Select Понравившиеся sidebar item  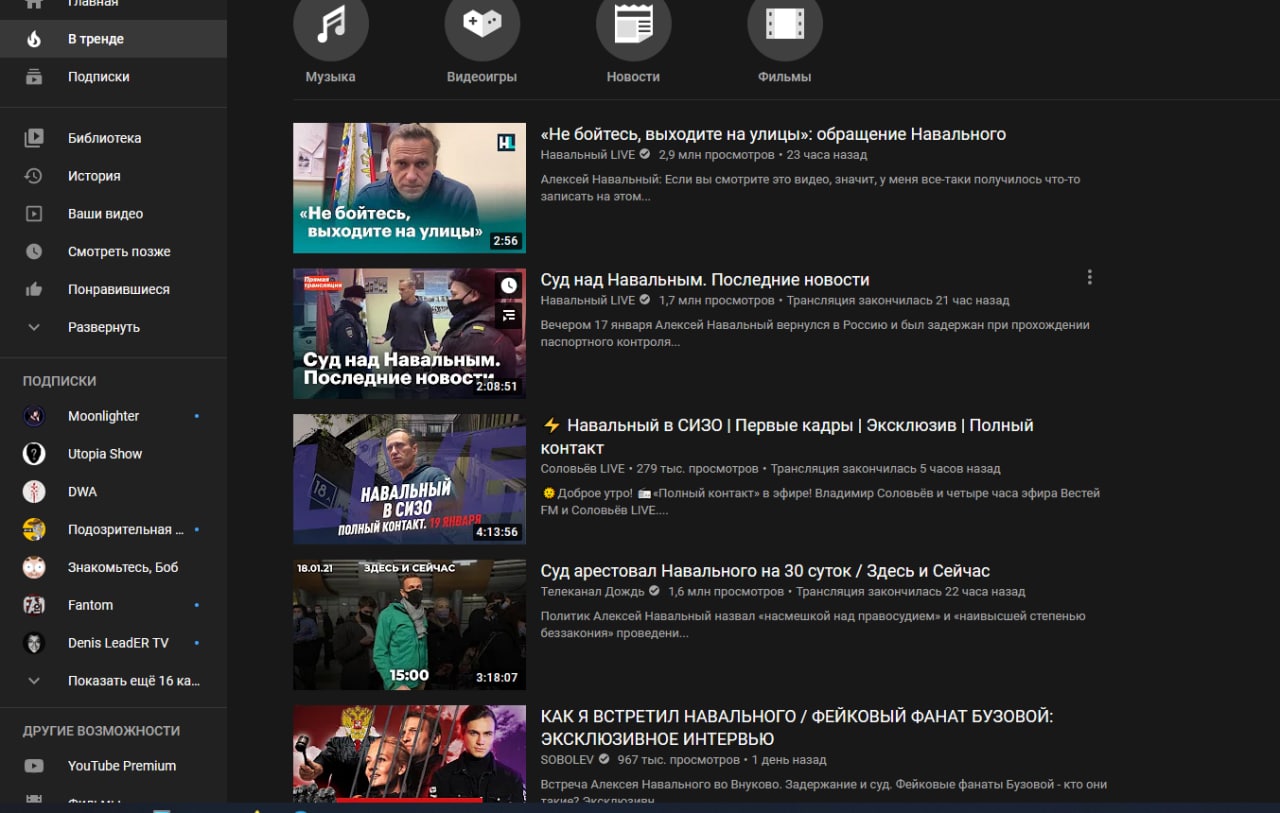(113, 290)
